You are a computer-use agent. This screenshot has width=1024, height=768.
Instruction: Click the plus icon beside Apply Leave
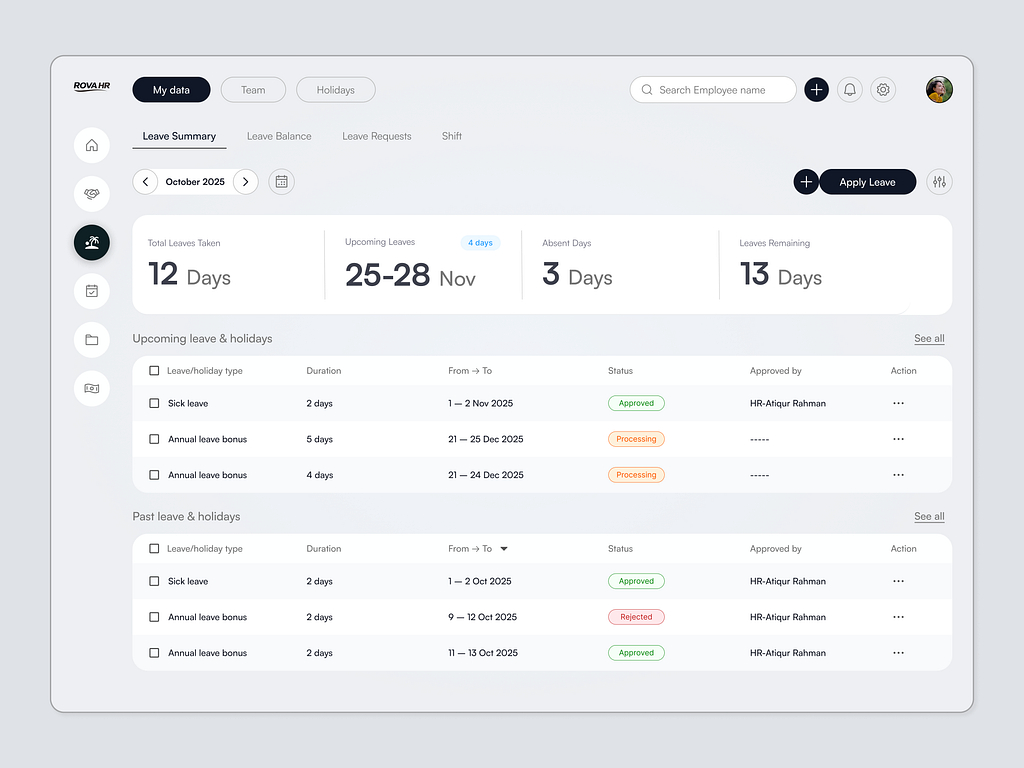coord(806,182)
